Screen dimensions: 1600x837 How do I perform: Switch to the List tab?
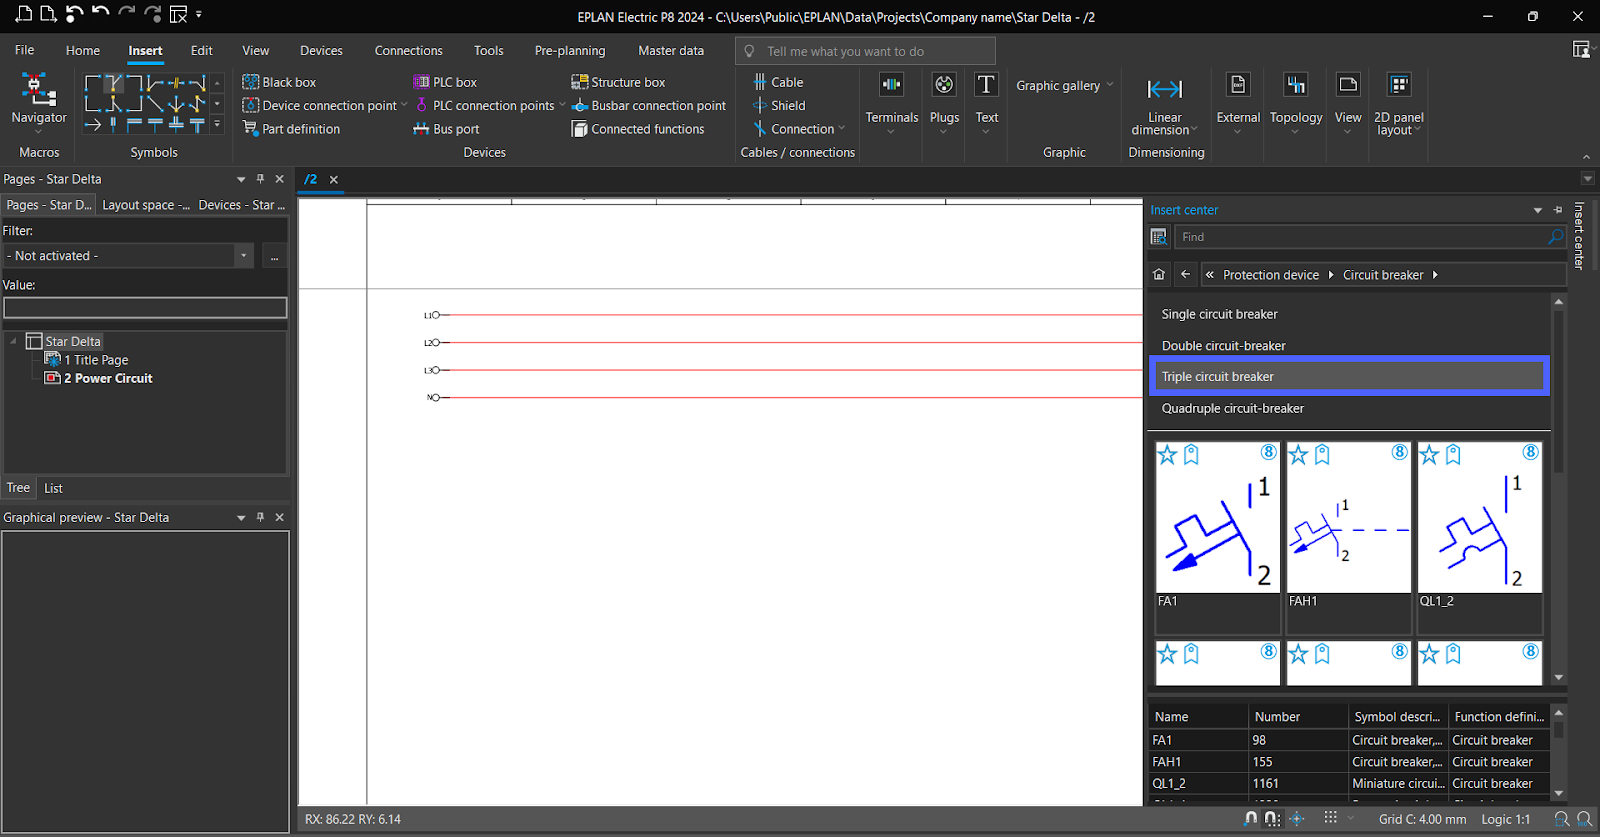53,488
